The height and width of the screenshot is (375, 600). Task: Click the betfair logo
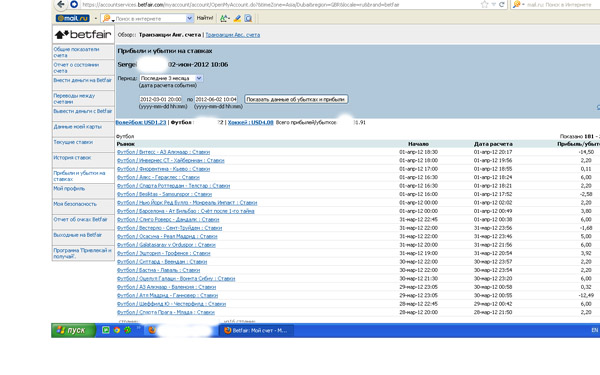coord(83,34)
